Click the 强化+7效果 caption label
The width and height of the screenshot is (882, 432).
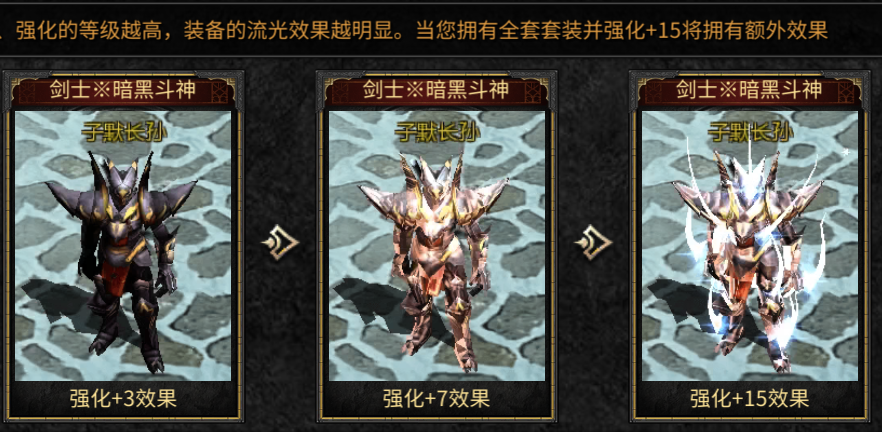click(436, 399)
